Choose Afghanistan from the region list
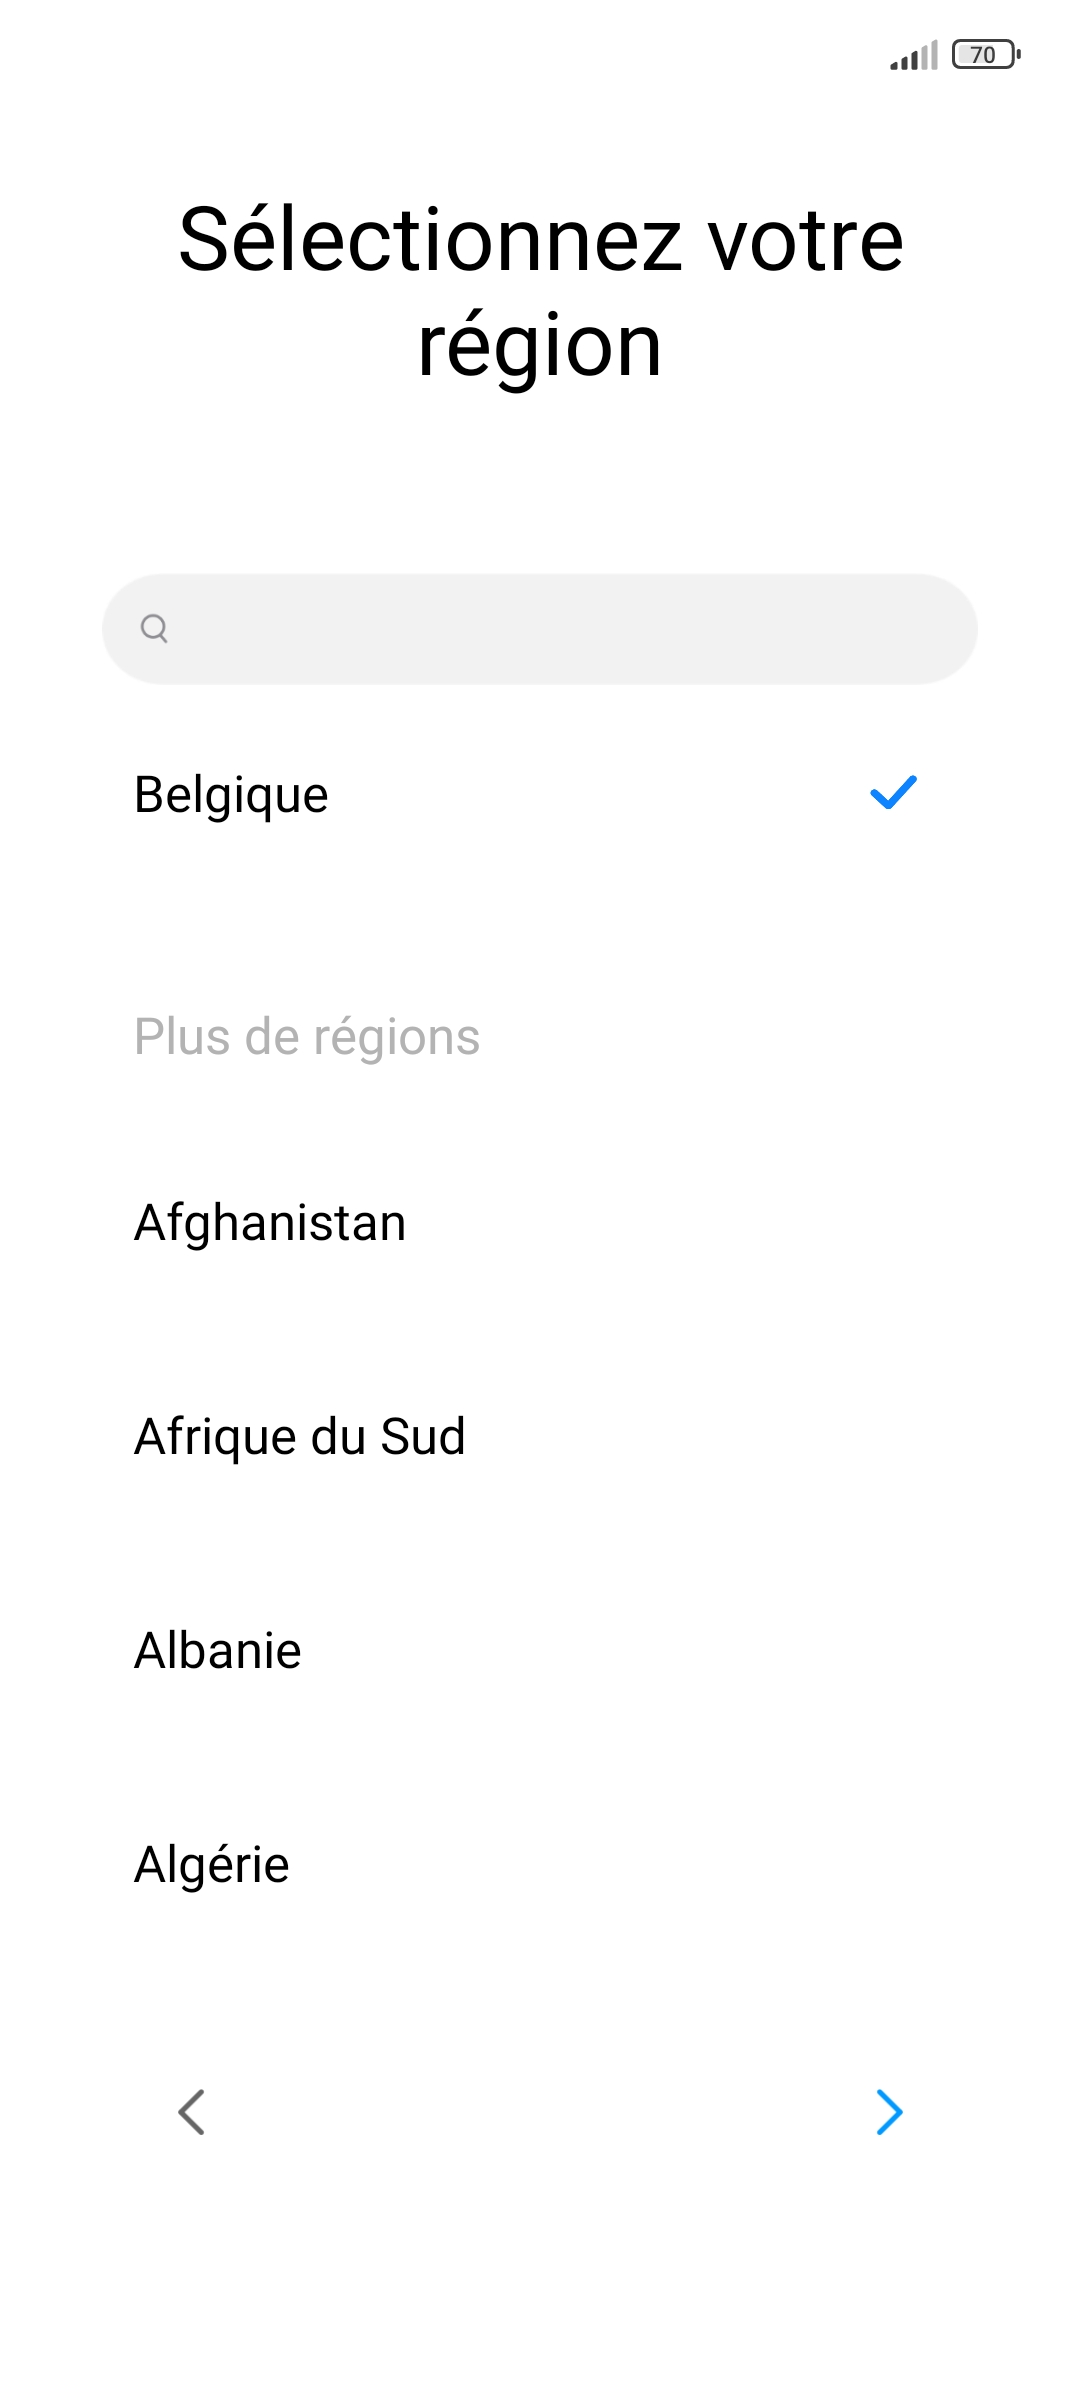This screenshot has height=2400, width=1080. coord(270,1223)
